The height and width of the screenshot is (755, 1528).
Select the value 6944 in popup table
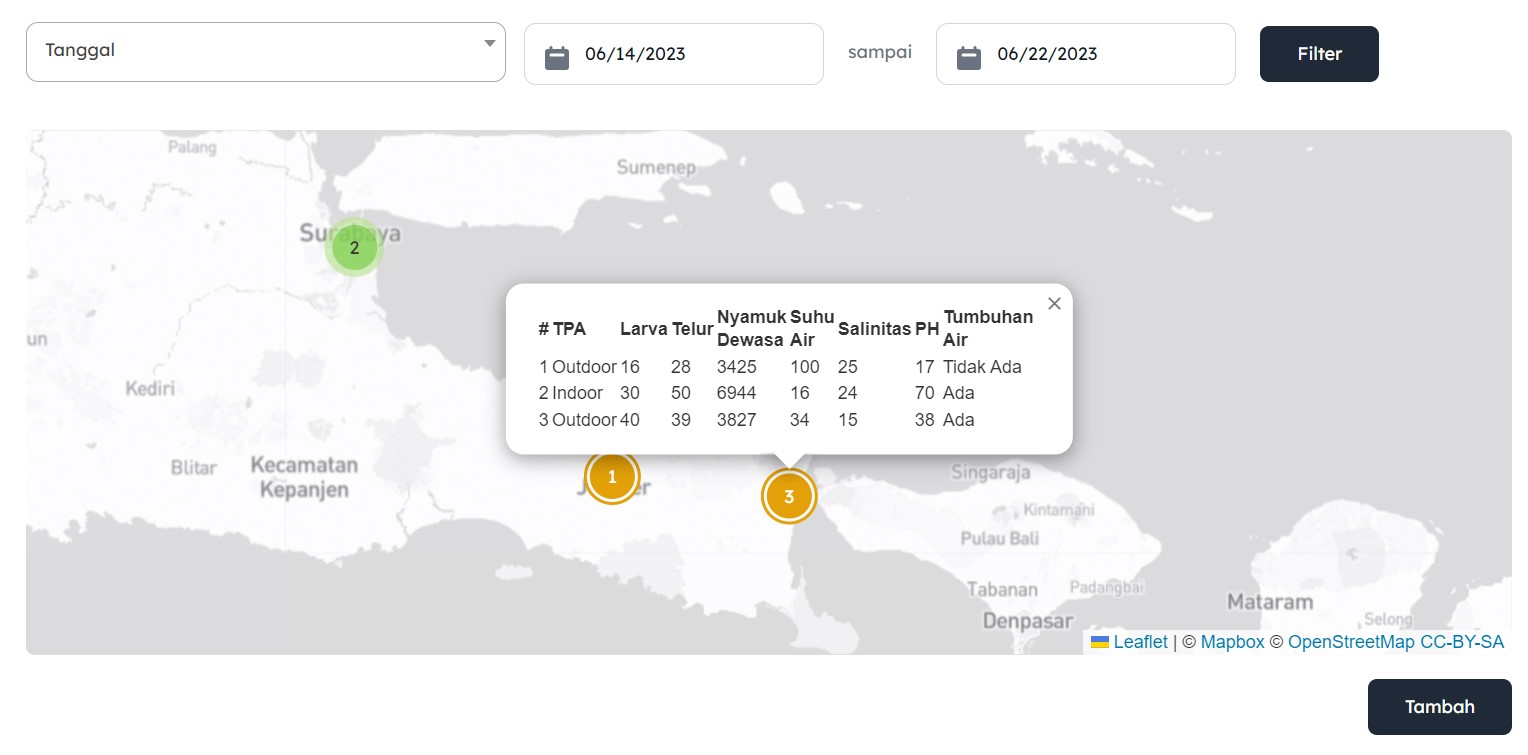click(x=737, y=393)
